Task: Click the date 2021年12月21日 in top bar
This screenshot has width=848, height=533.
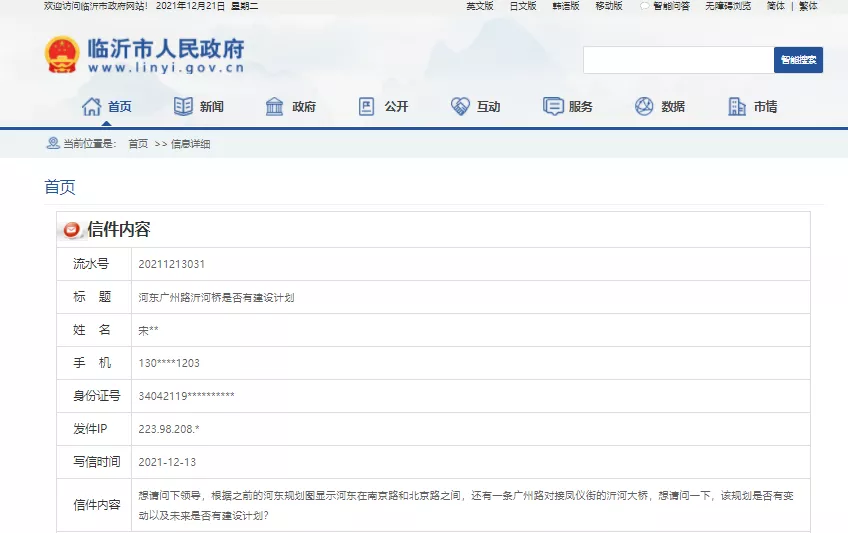Action: pyautogui.click(x=190, y=6)
